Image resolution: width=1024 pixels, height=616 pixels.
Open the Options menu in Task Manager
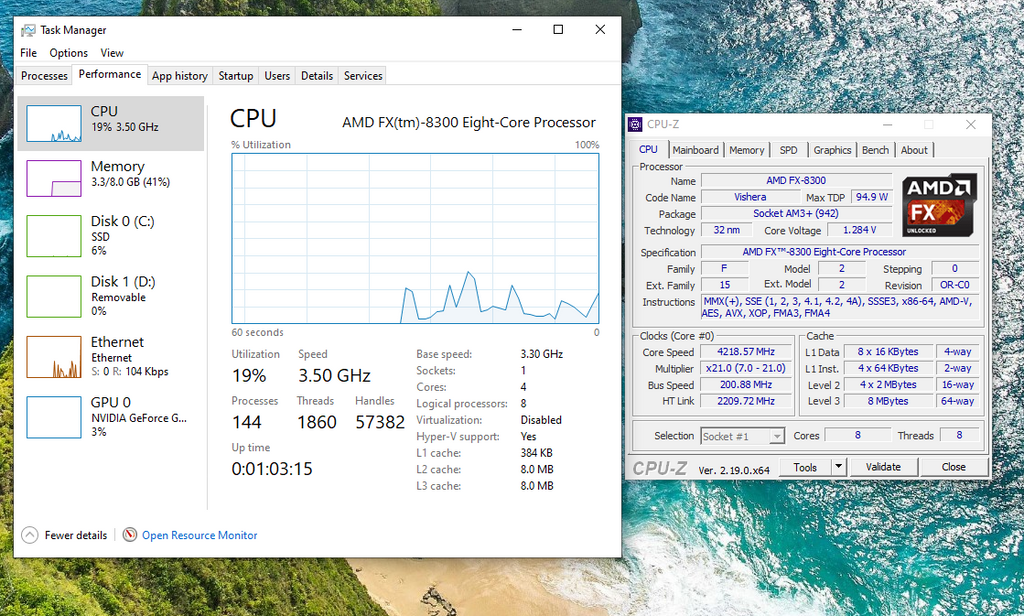click(69, 53)
